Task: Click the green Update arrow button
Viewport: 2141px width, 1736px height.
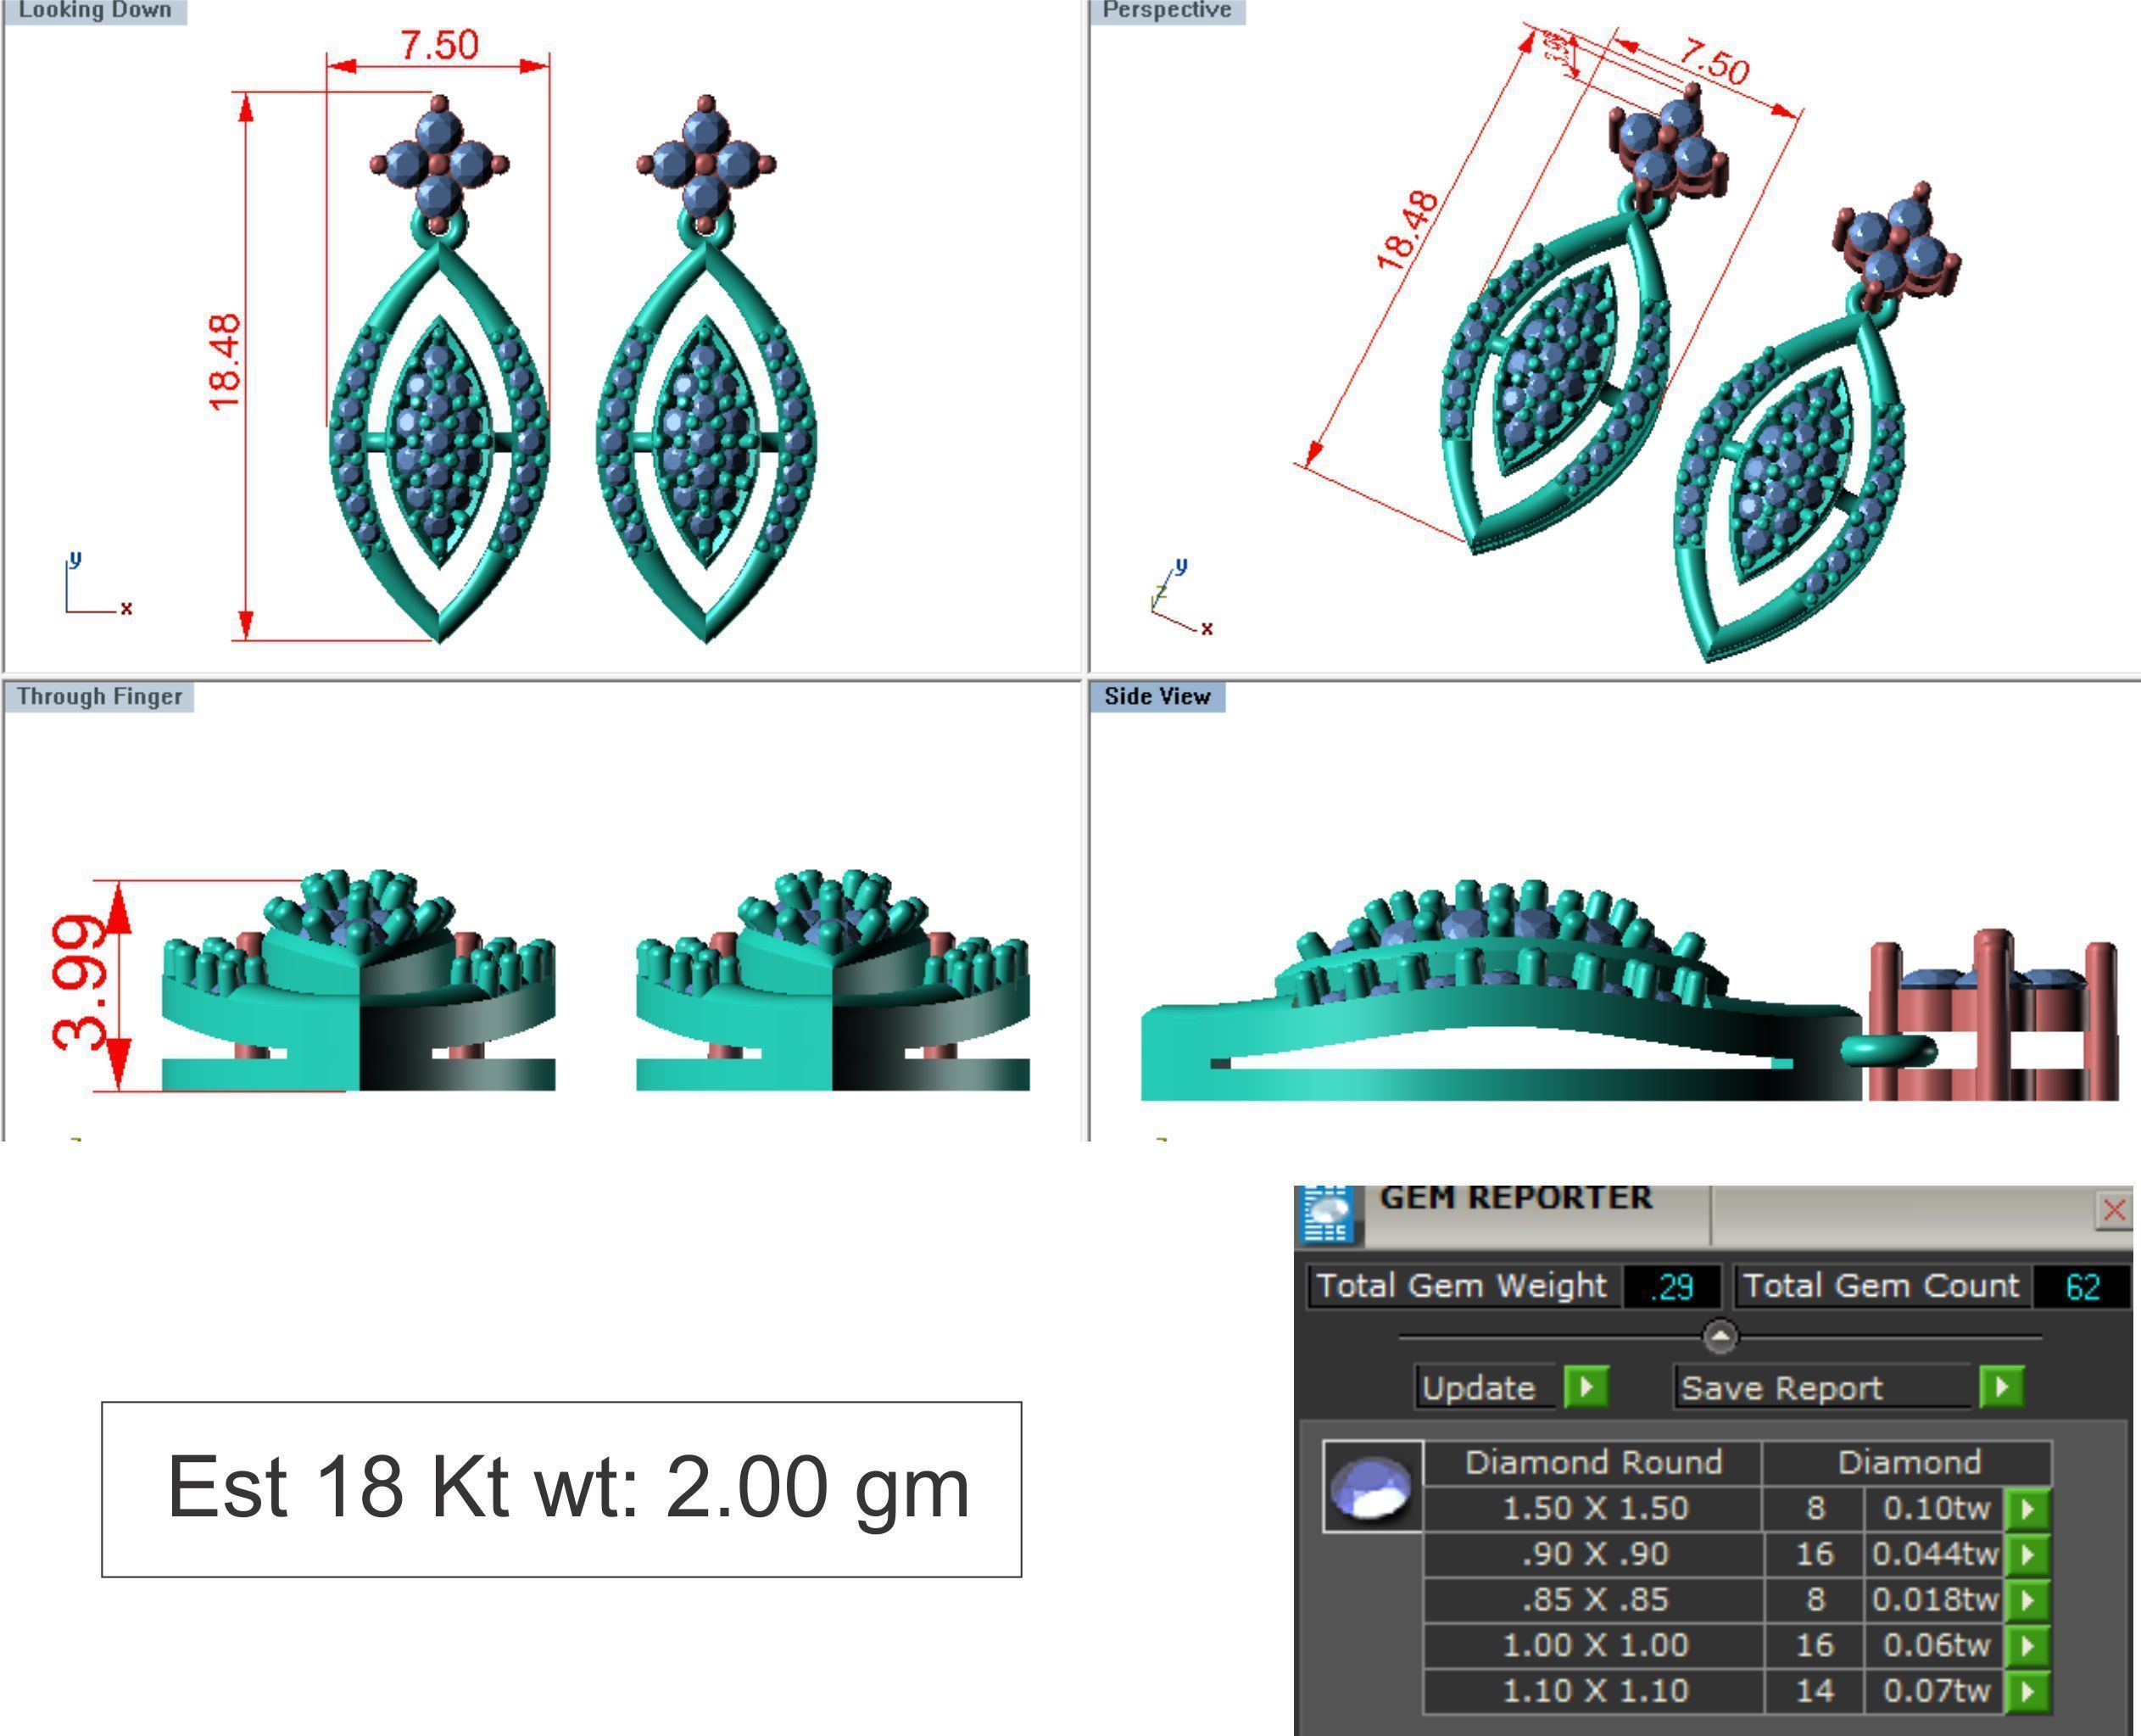Action: click(x=1587, y=1387)
